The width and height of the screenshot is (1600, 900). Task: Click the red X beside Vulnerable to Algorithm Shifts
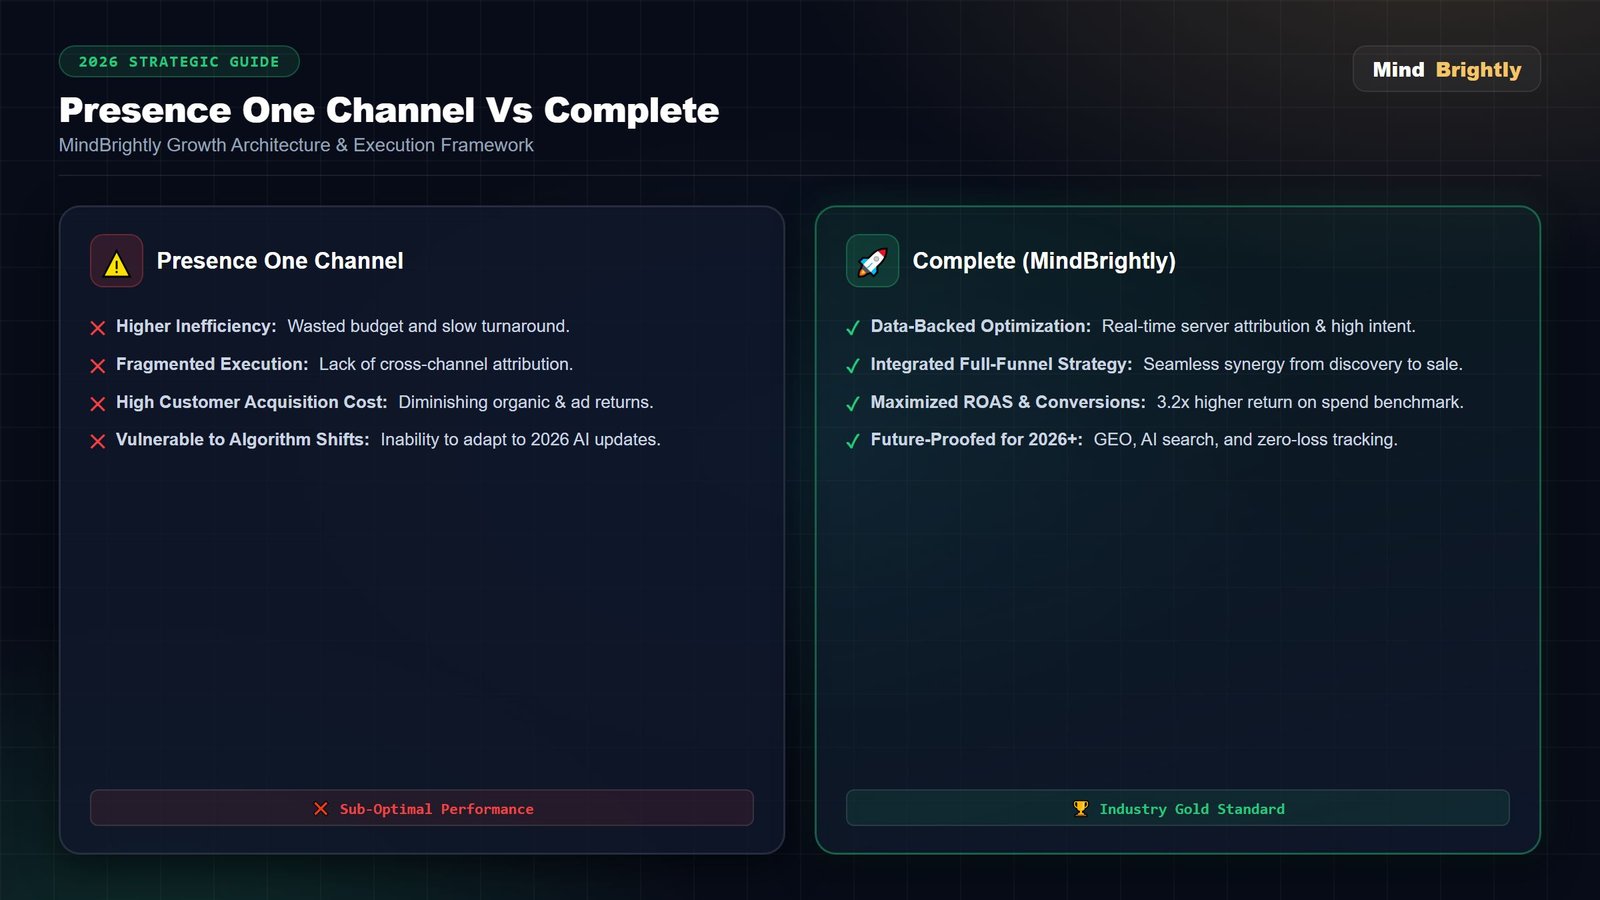coord(98,441)
